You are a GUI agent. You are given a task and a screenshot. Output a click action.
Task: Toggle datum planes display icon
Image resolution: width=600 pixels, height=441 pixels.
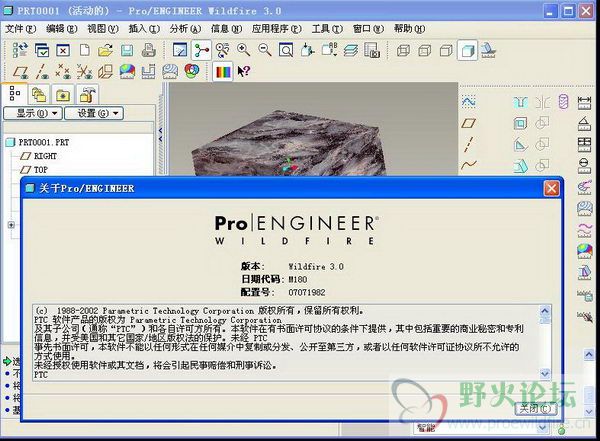[x=21, y=72]
